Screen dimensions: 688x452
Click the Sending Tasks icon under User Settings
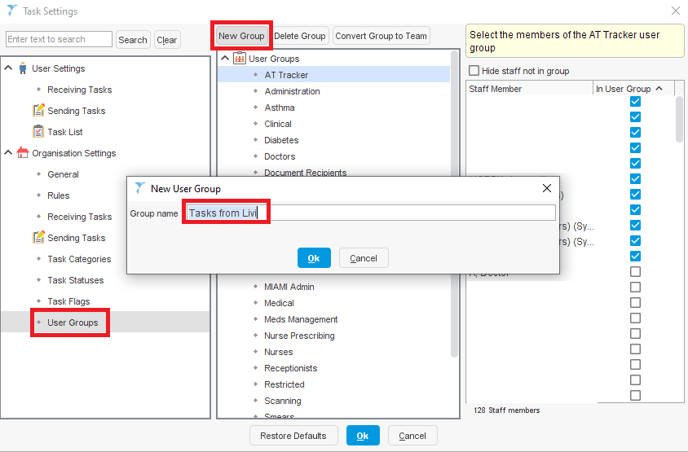(x=38, y=111)
